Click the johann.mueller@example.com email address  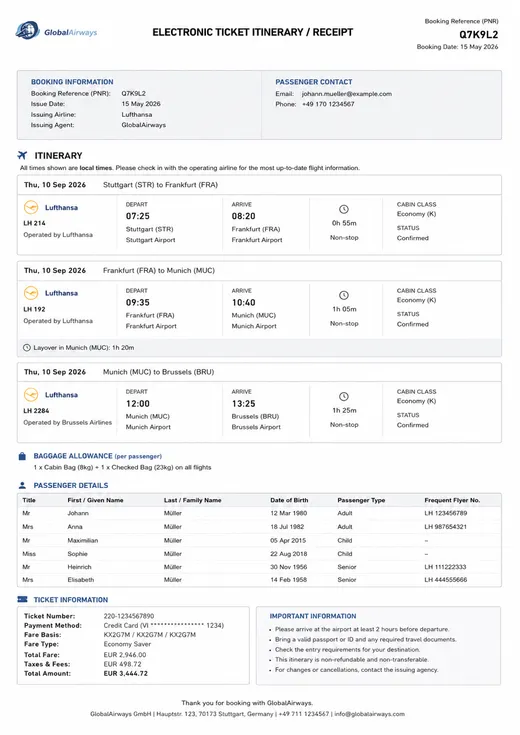tap(347, 94)
